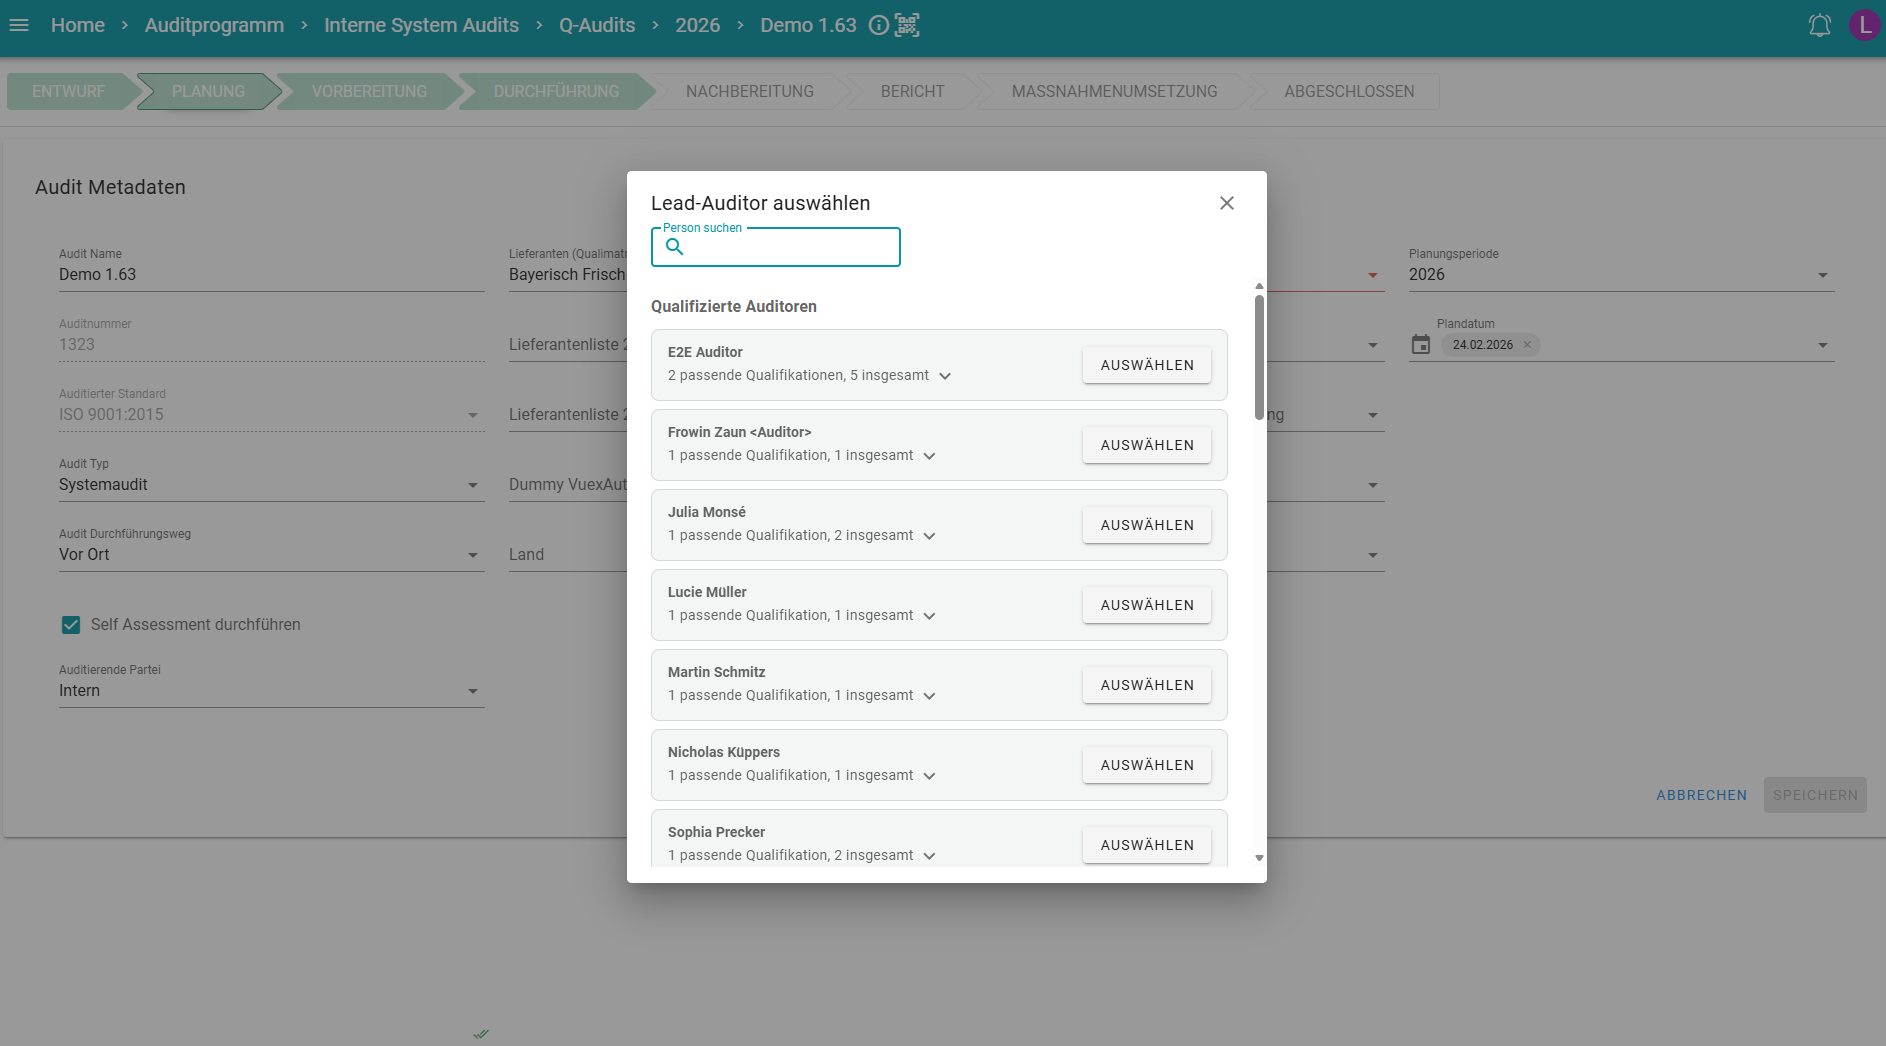Screen dimensions: 1886x1046
Task: Open the Planungsperiode dropdown
Action: (x=1822, y=275)
